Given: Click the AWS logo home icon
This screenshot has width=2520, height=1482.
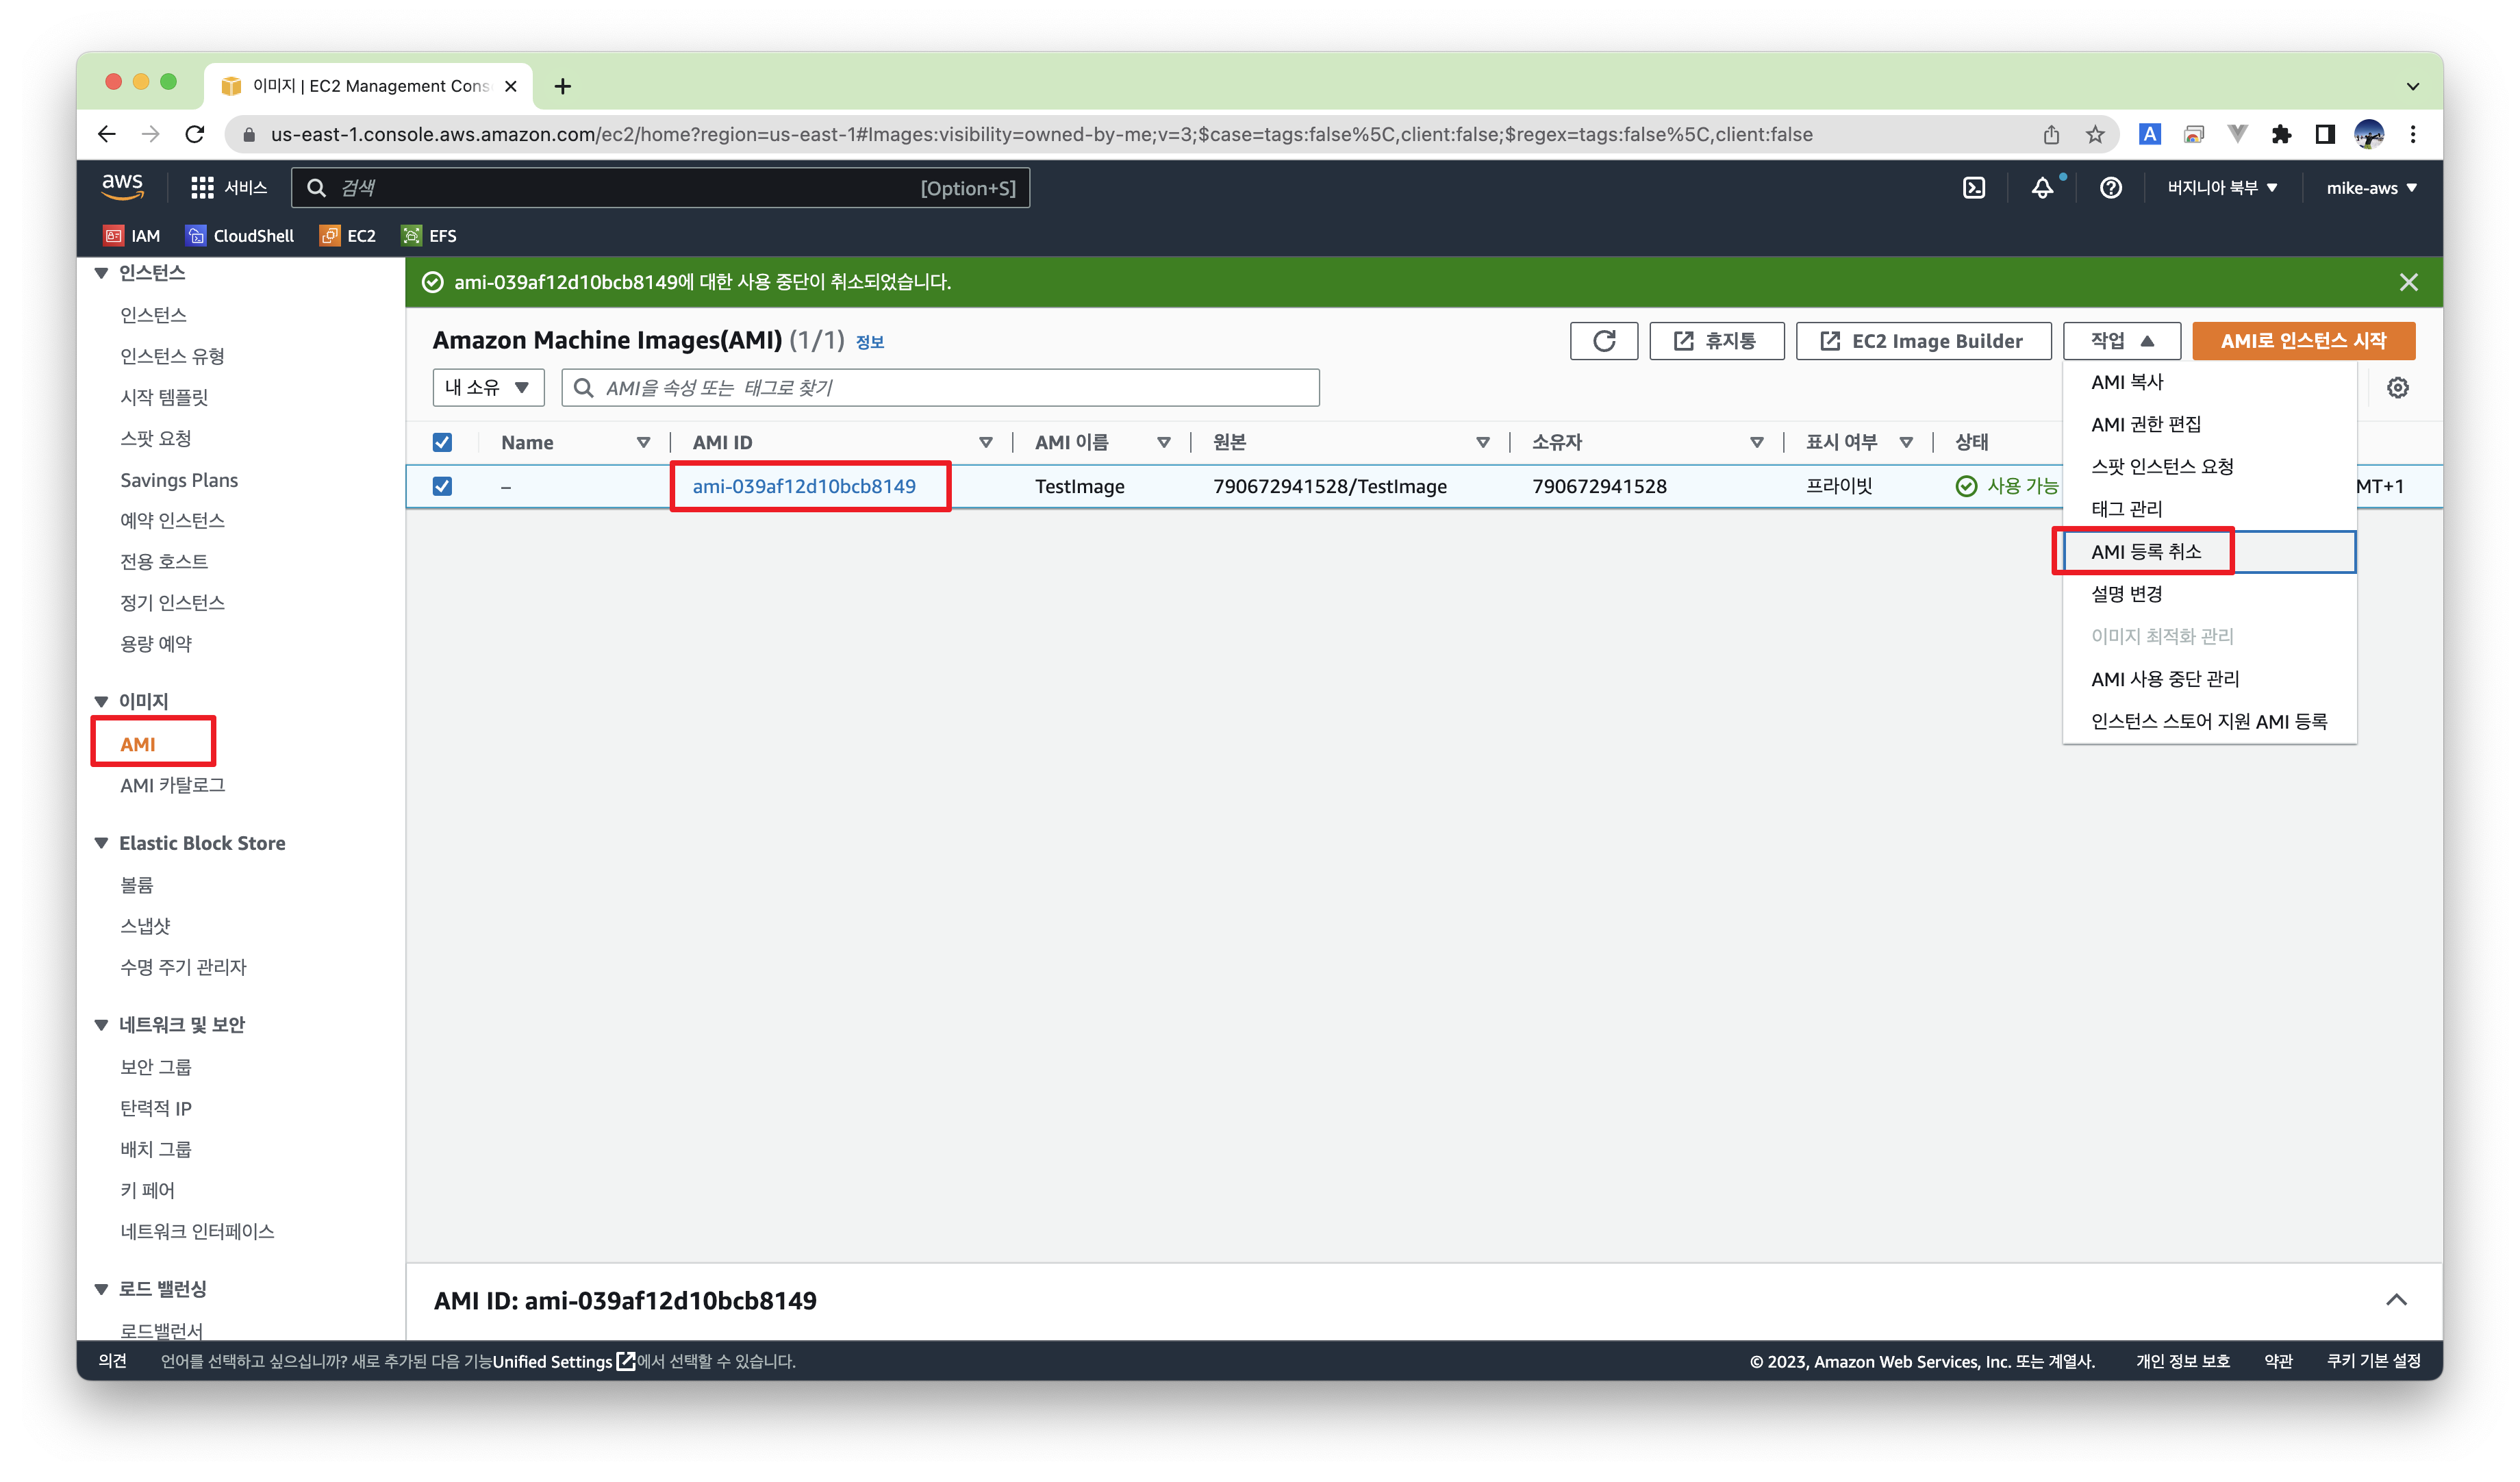Looking at the screenshot, I should pos(122,186).
